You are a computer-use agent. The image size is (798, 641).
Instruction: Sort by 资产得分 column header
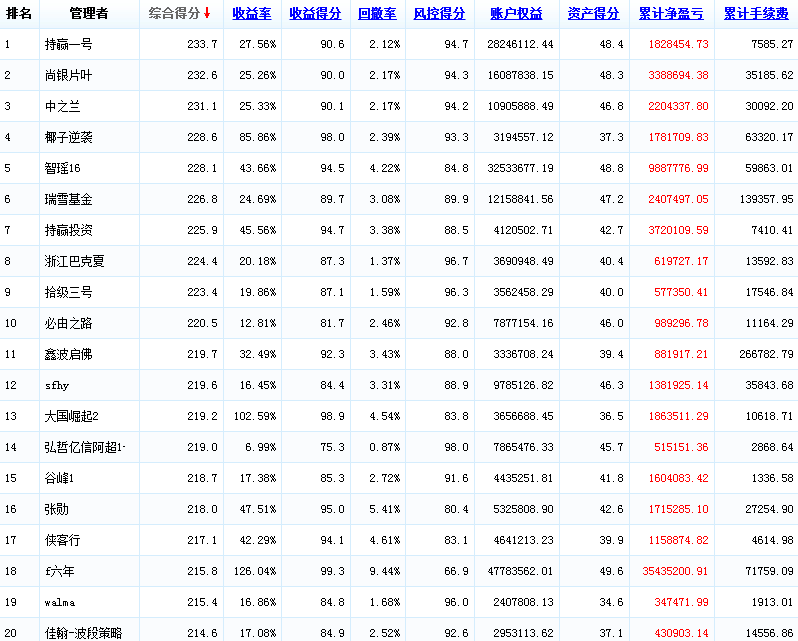593,14
